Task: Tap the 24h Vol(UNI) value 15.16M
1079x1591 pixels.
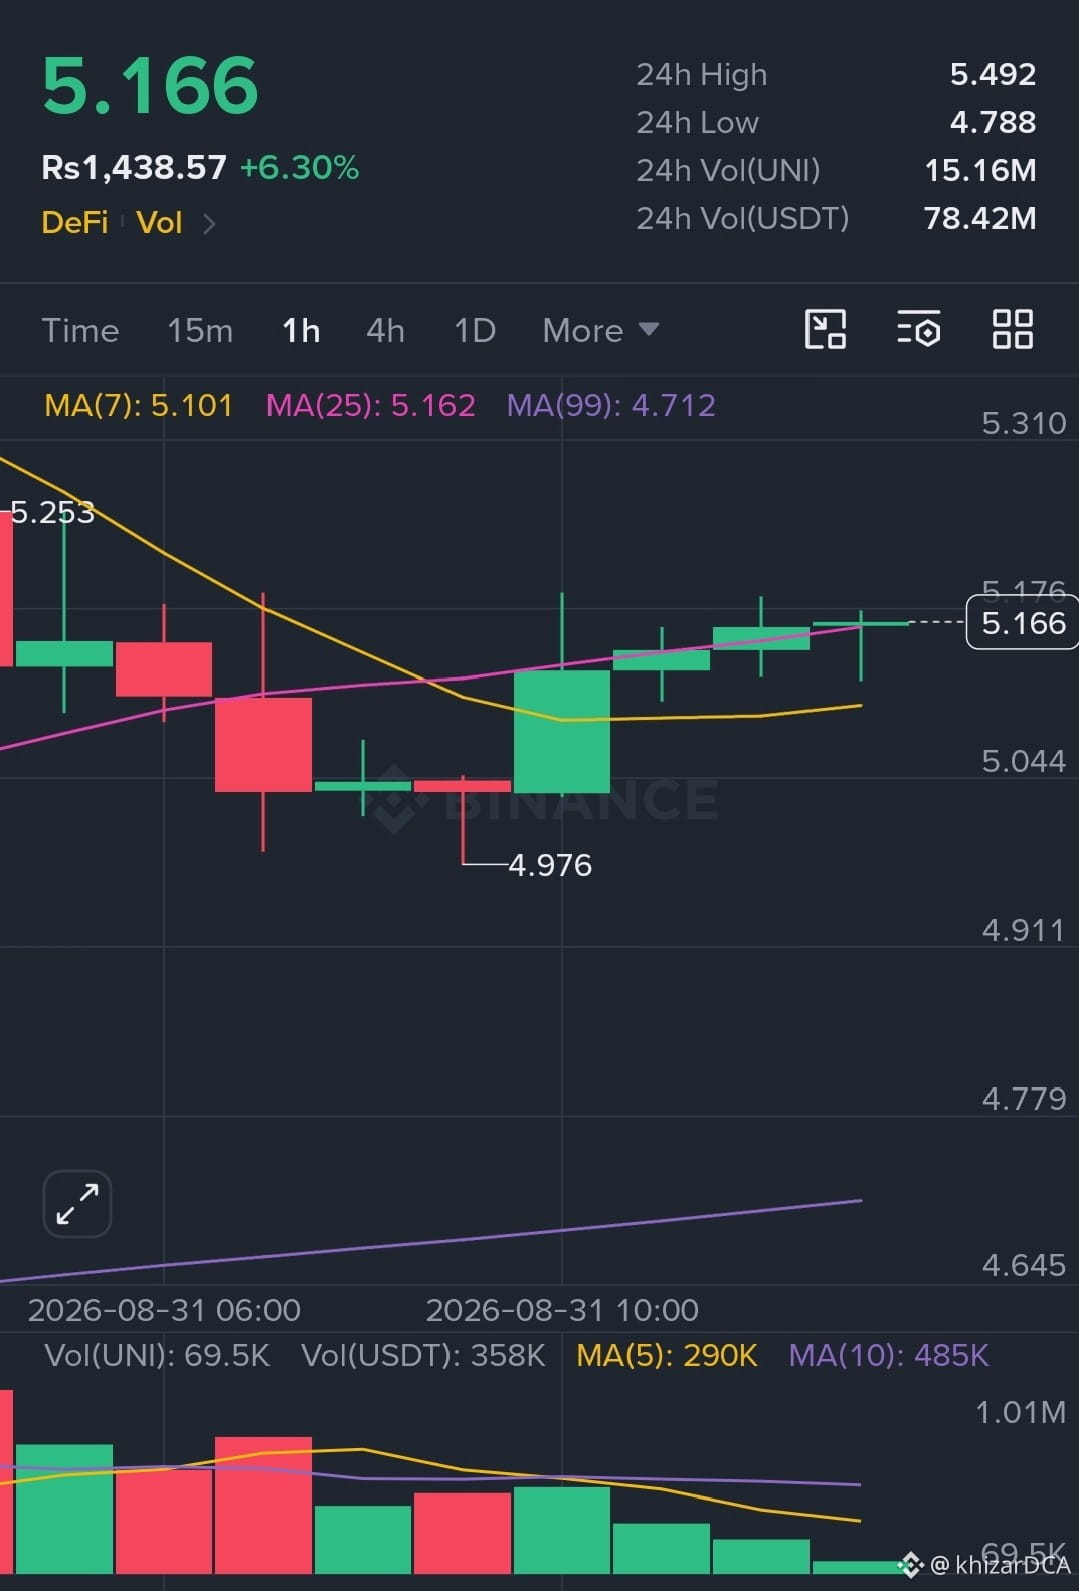Action: point(980,170)
